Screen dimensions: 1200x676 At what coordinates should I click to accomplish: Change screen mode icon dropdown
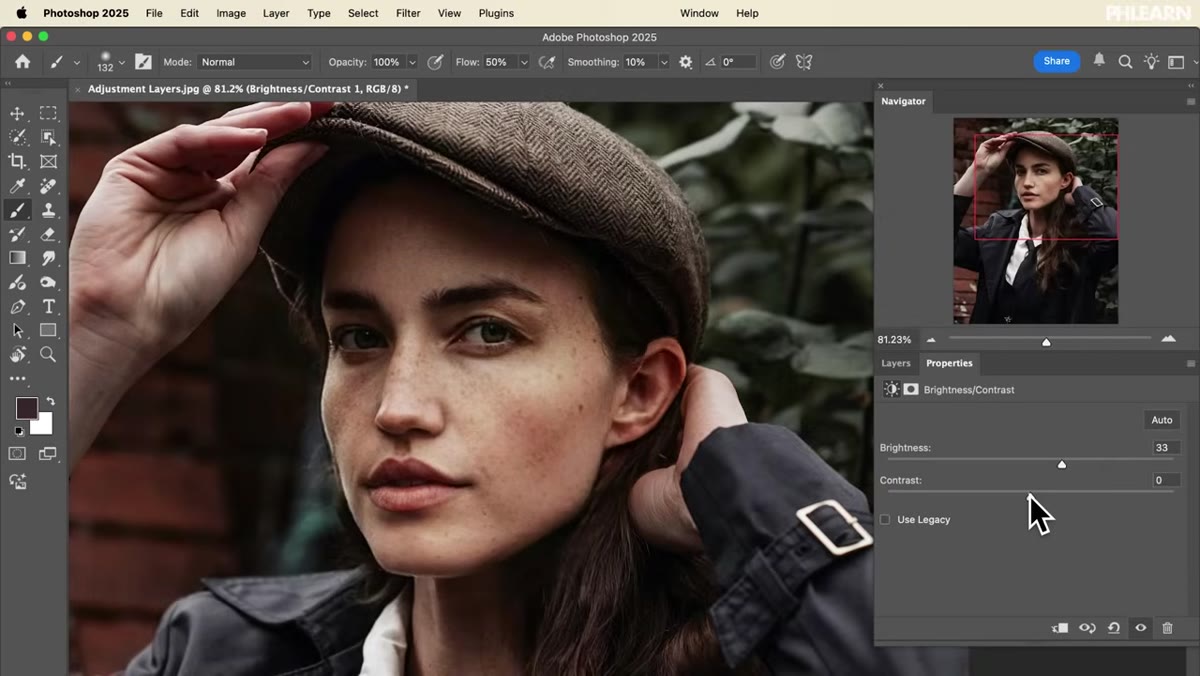[x=48, y=454]
